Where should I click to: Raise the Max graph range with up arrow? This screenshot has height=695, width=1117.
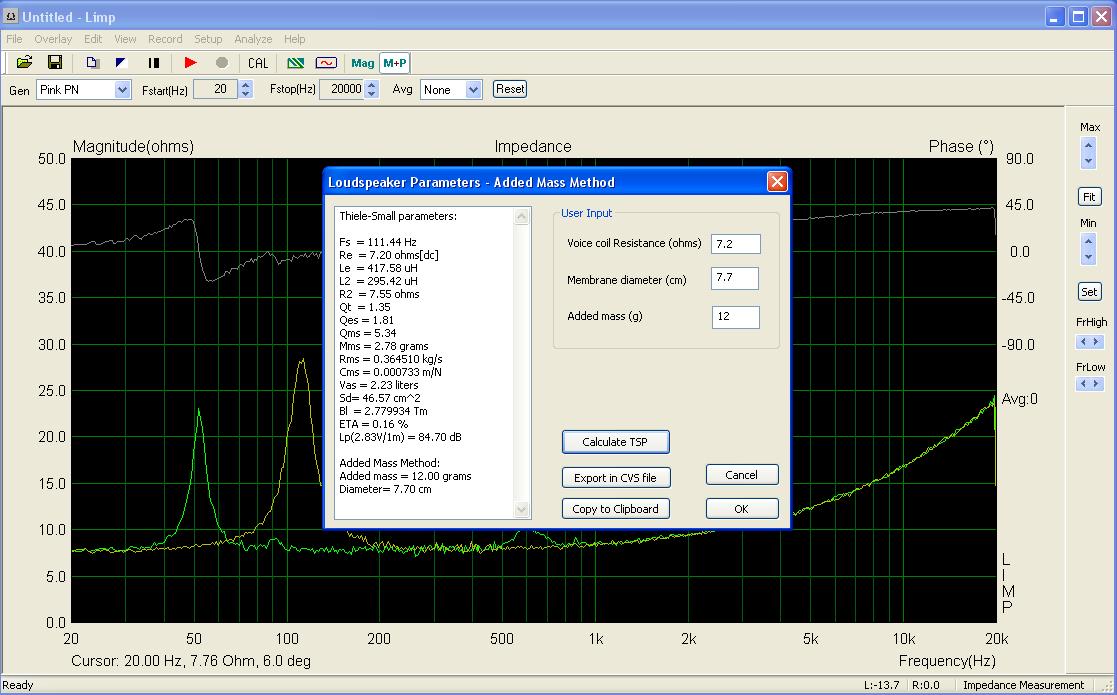click(x=1088, y=145)
